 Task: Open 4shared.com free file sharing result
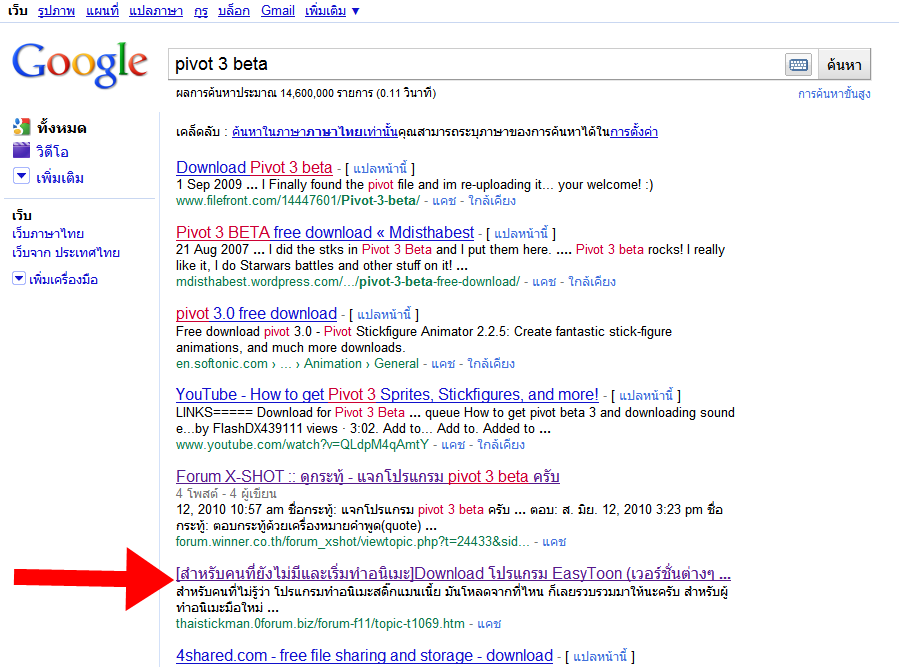(x=364, y=656)
